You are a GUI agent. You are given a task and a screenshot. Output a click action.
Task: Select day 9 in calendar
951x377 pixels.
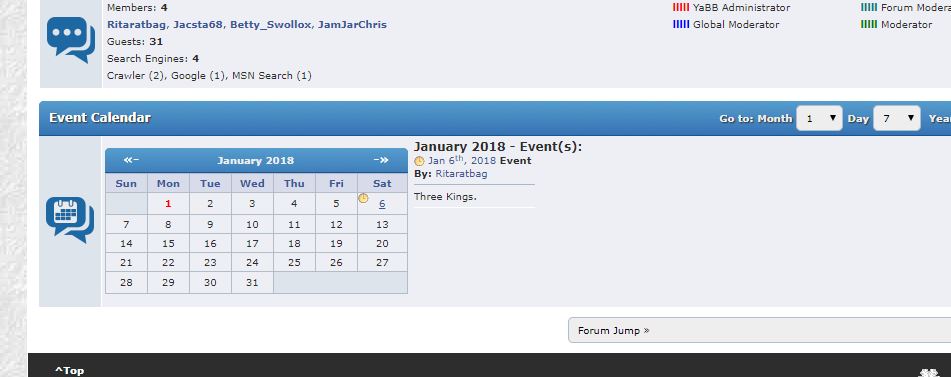(x=210, y=225)
